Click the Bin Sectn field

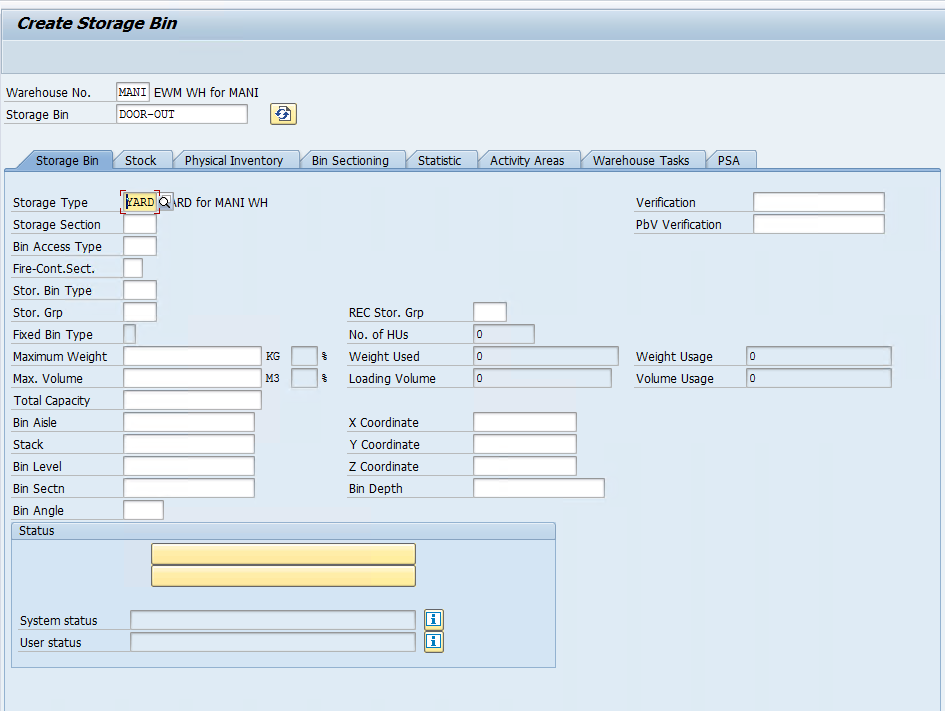(189, 488)
